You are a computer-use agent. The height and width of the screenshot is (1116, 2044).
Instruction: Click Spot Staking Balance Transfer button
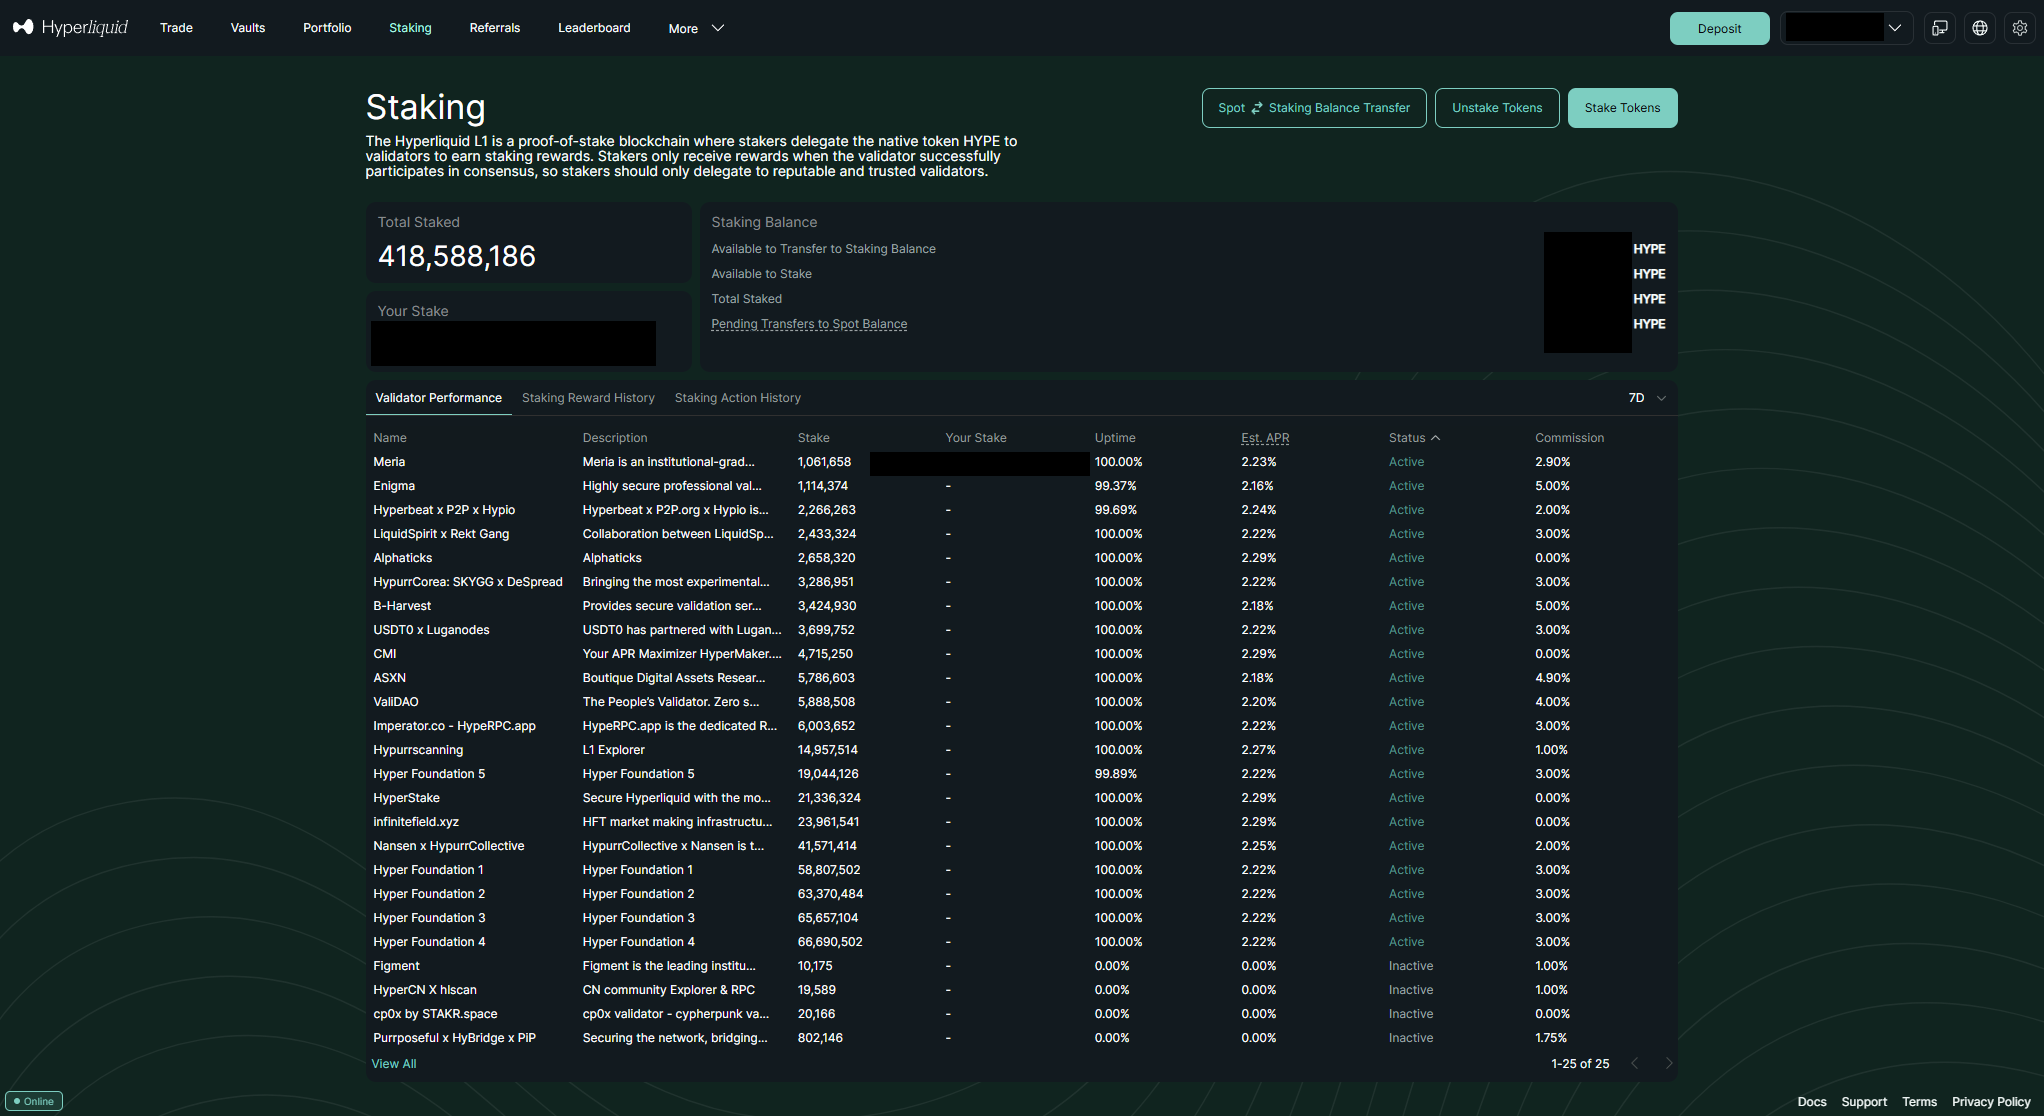pyautogui.click(x=1314, y=108)
